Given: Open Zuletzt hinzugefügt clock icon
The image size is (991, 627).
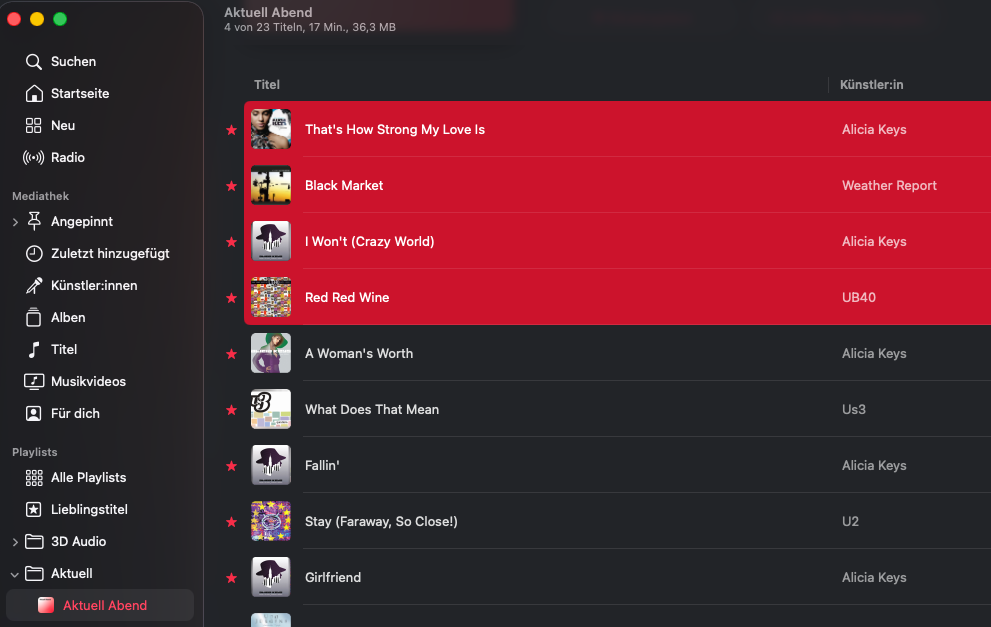Looking at the screenshot, I should (33, 253).
